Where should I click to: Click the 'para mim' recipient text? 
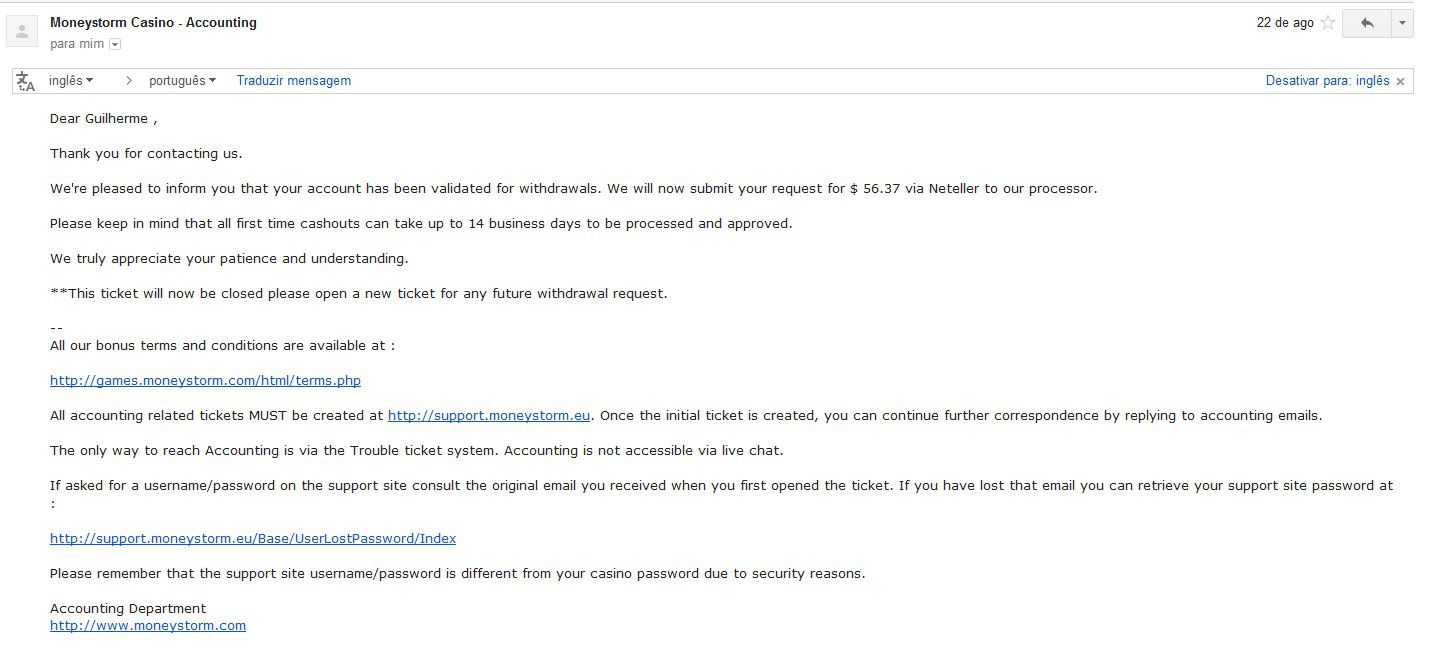tap(77, 44)
